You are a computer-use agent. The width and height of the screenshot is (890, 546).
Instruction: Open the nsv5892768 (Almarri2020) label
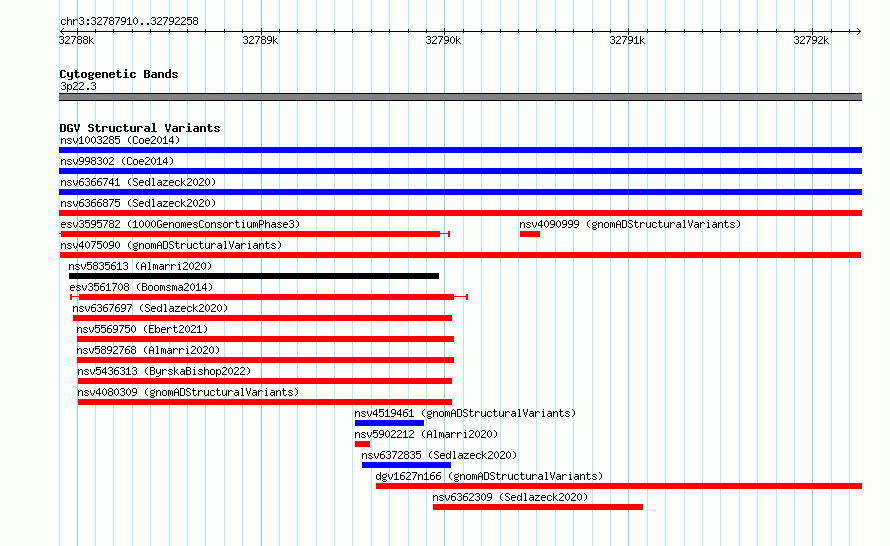point(148,350)
